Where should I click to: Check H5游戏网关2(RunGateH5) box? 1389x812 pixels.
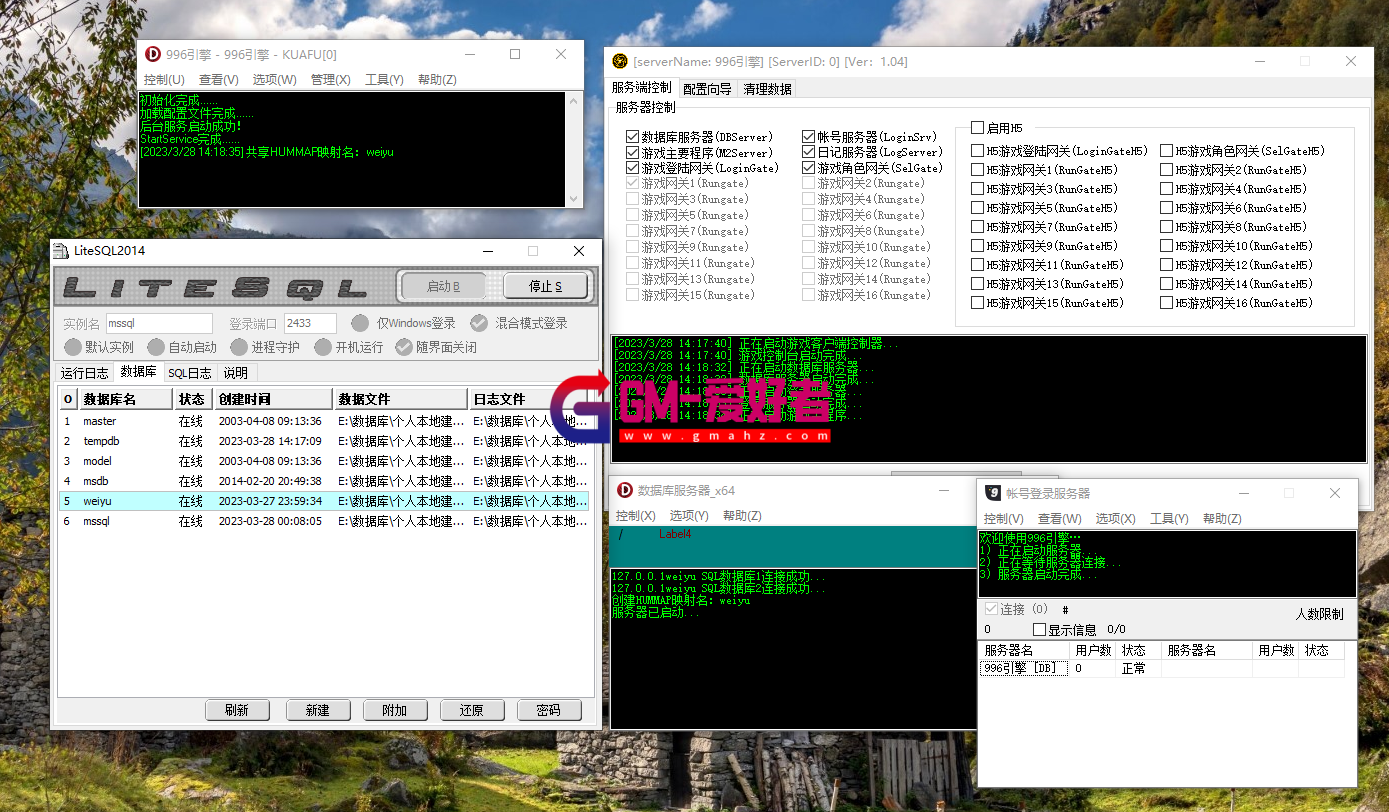(x=1167, y=170)
